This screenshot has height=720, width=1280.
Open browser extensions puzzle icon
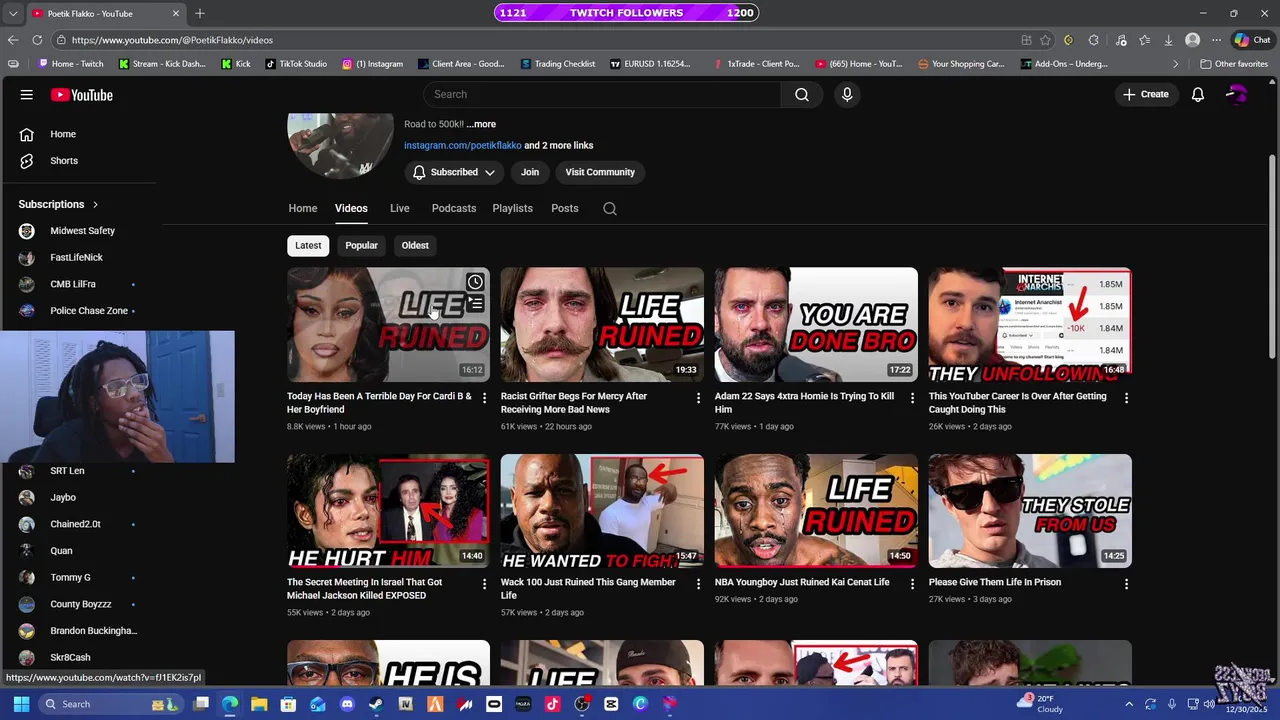click(1093, 40)
